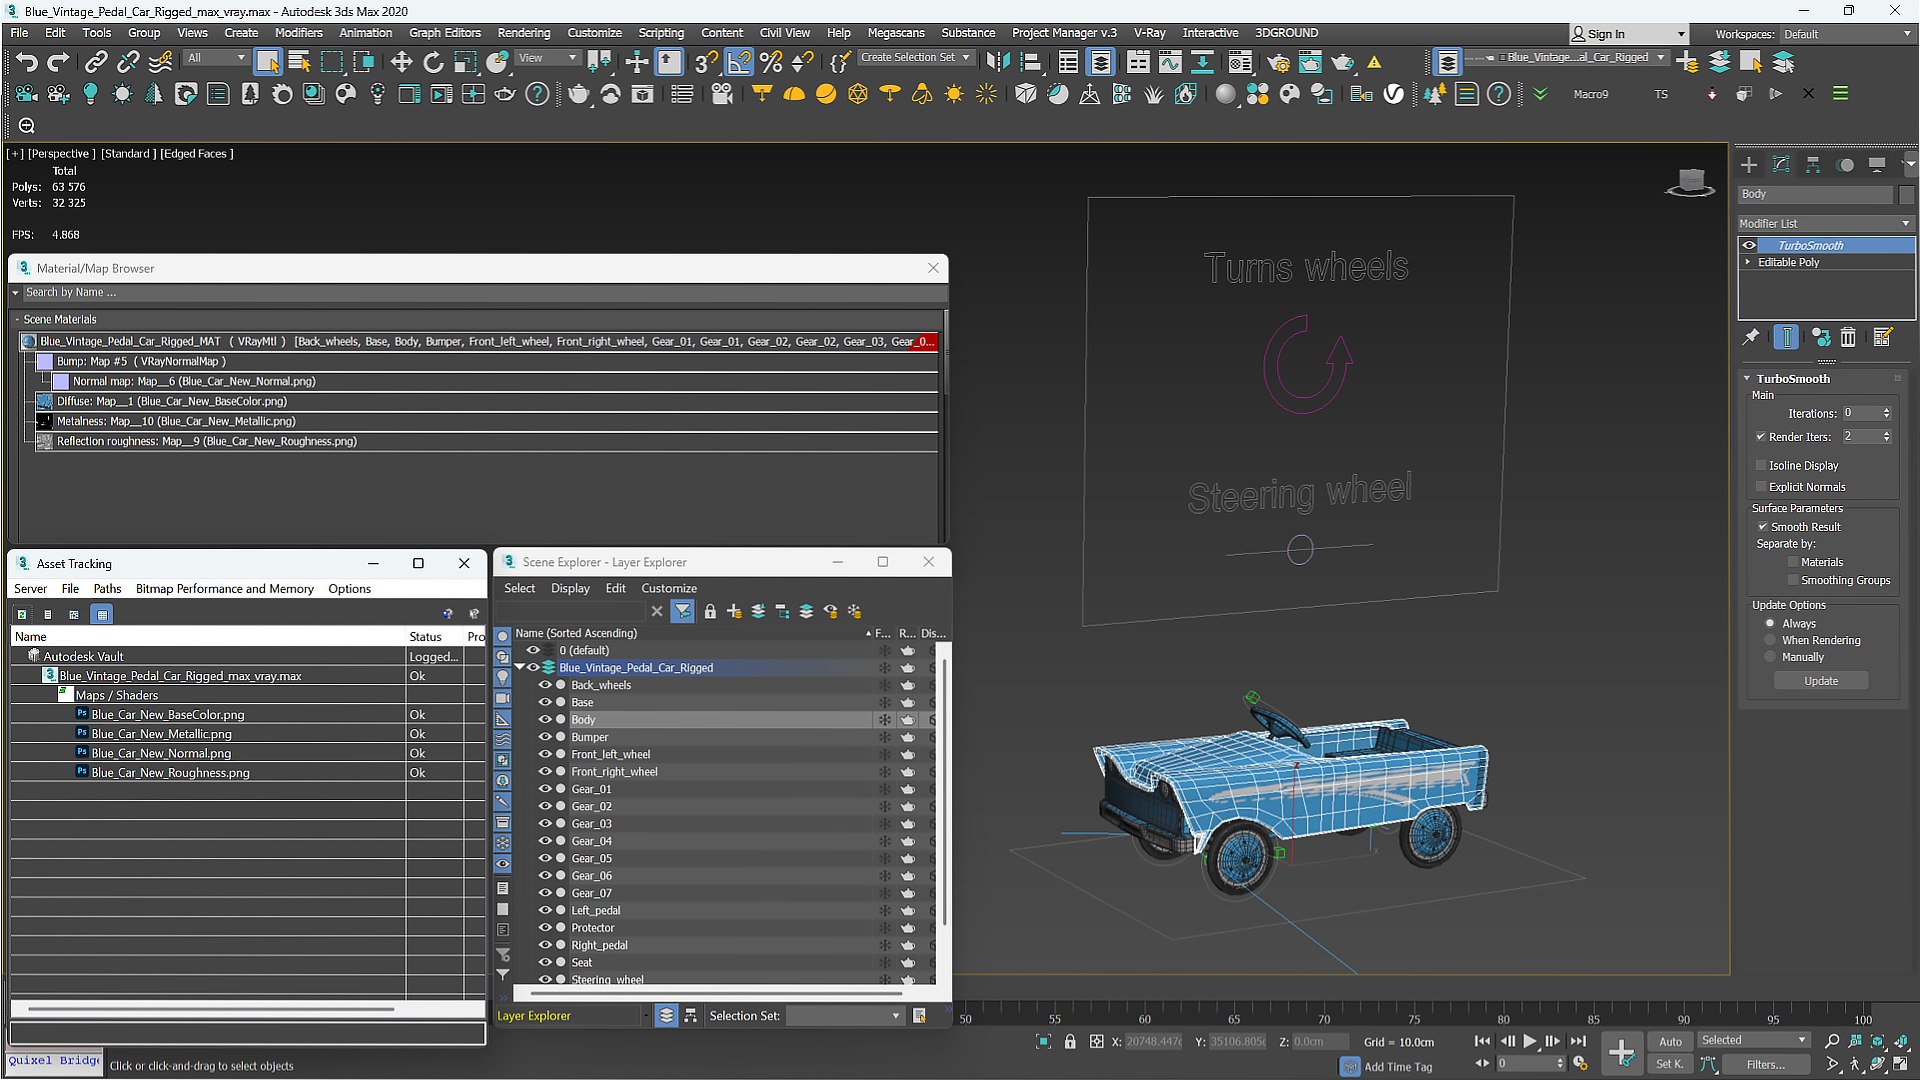Click the Play Animation button
The width and height of the screenshot is (1920, 1080).
click(1529, 1042)
